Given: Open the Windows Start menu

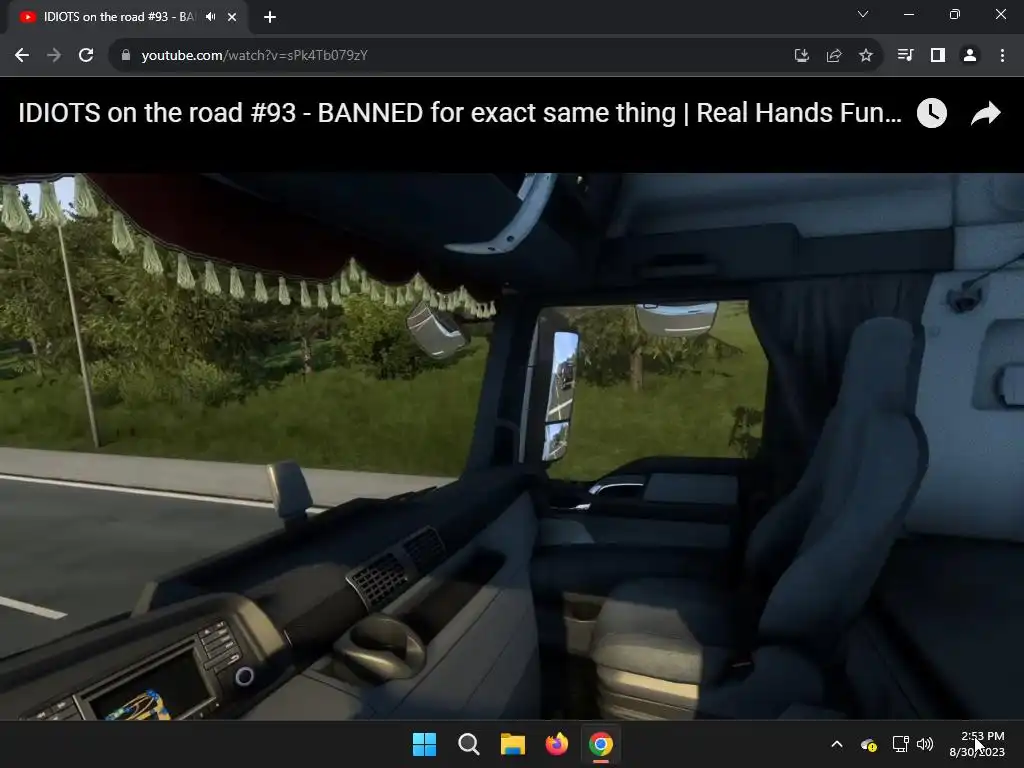Looking at the screenshot, I should pos(424,744).
